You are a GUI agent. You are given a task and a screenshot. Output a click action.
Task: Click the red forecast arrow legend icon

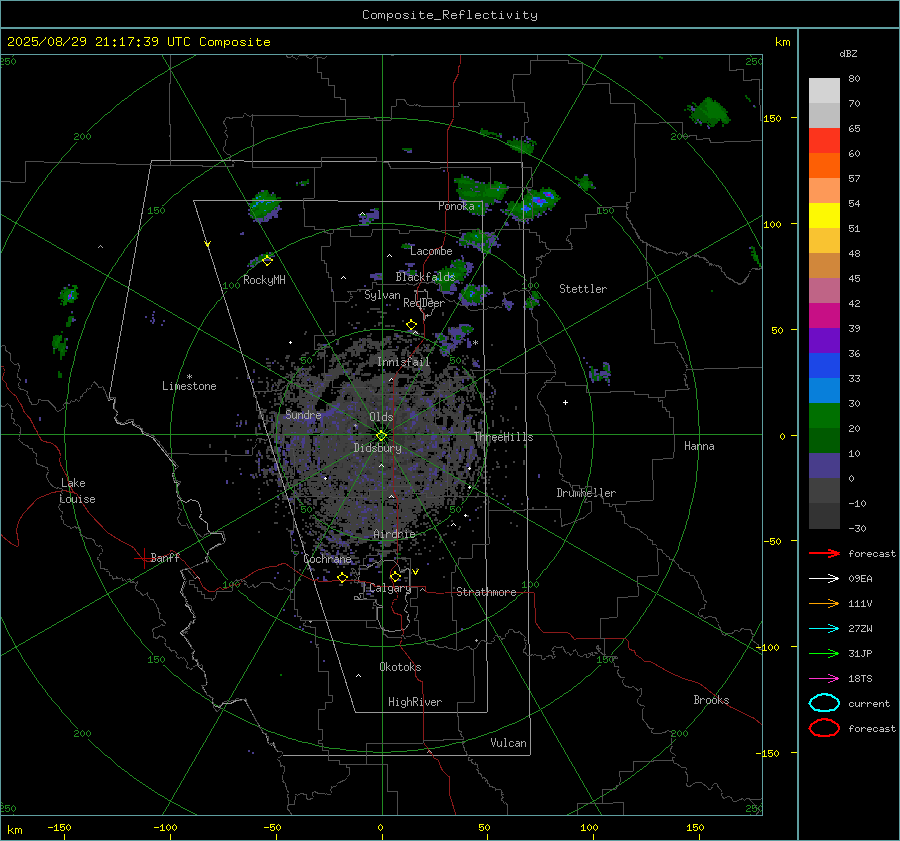tap(824, 553)
